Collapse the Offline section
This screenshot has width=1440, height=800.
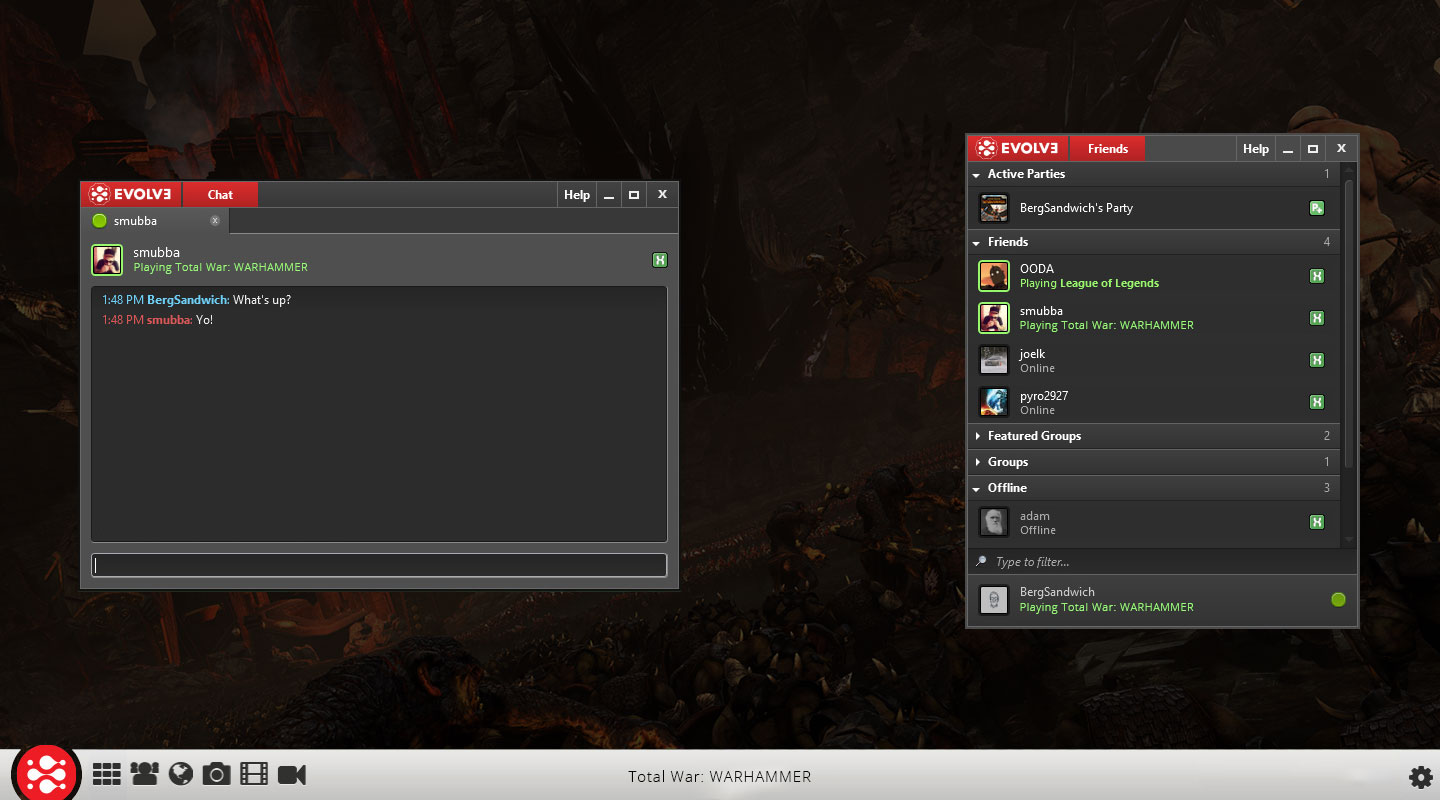tap(976, 489)
